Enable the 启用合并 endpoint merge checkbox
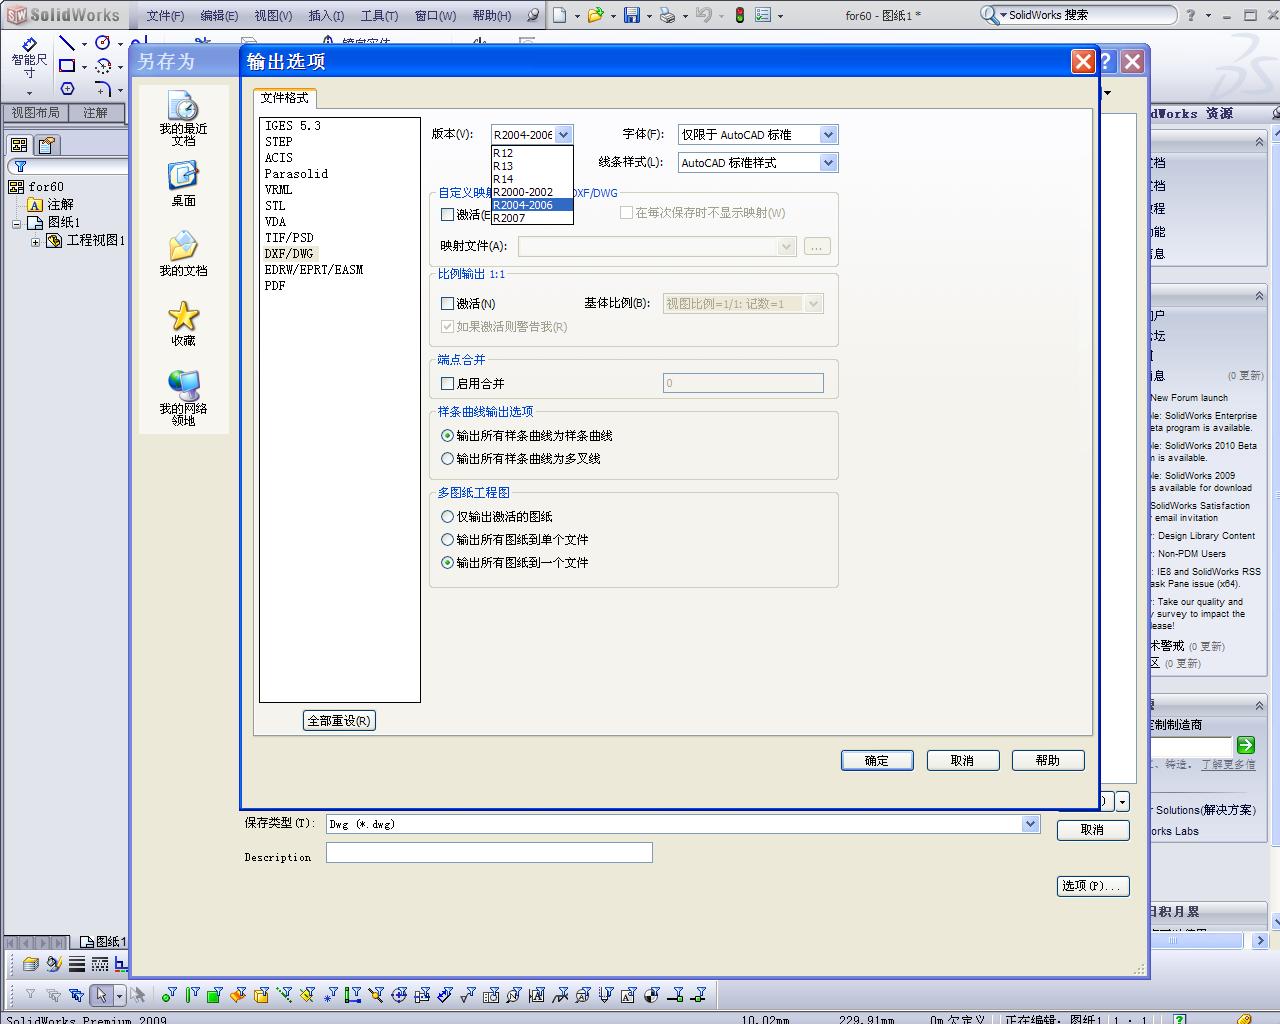Viewport: 1280px width, 1024px height. pos(447,383)
